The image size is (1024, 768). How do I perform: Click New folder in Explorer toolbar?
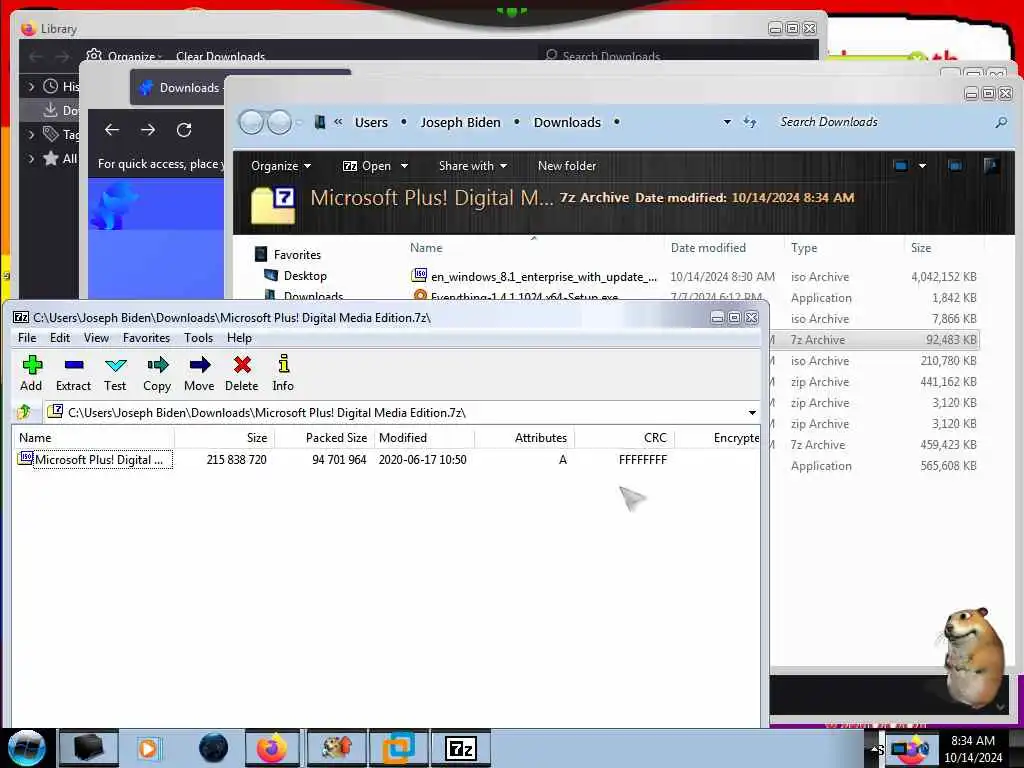click(x=567, y=166)
